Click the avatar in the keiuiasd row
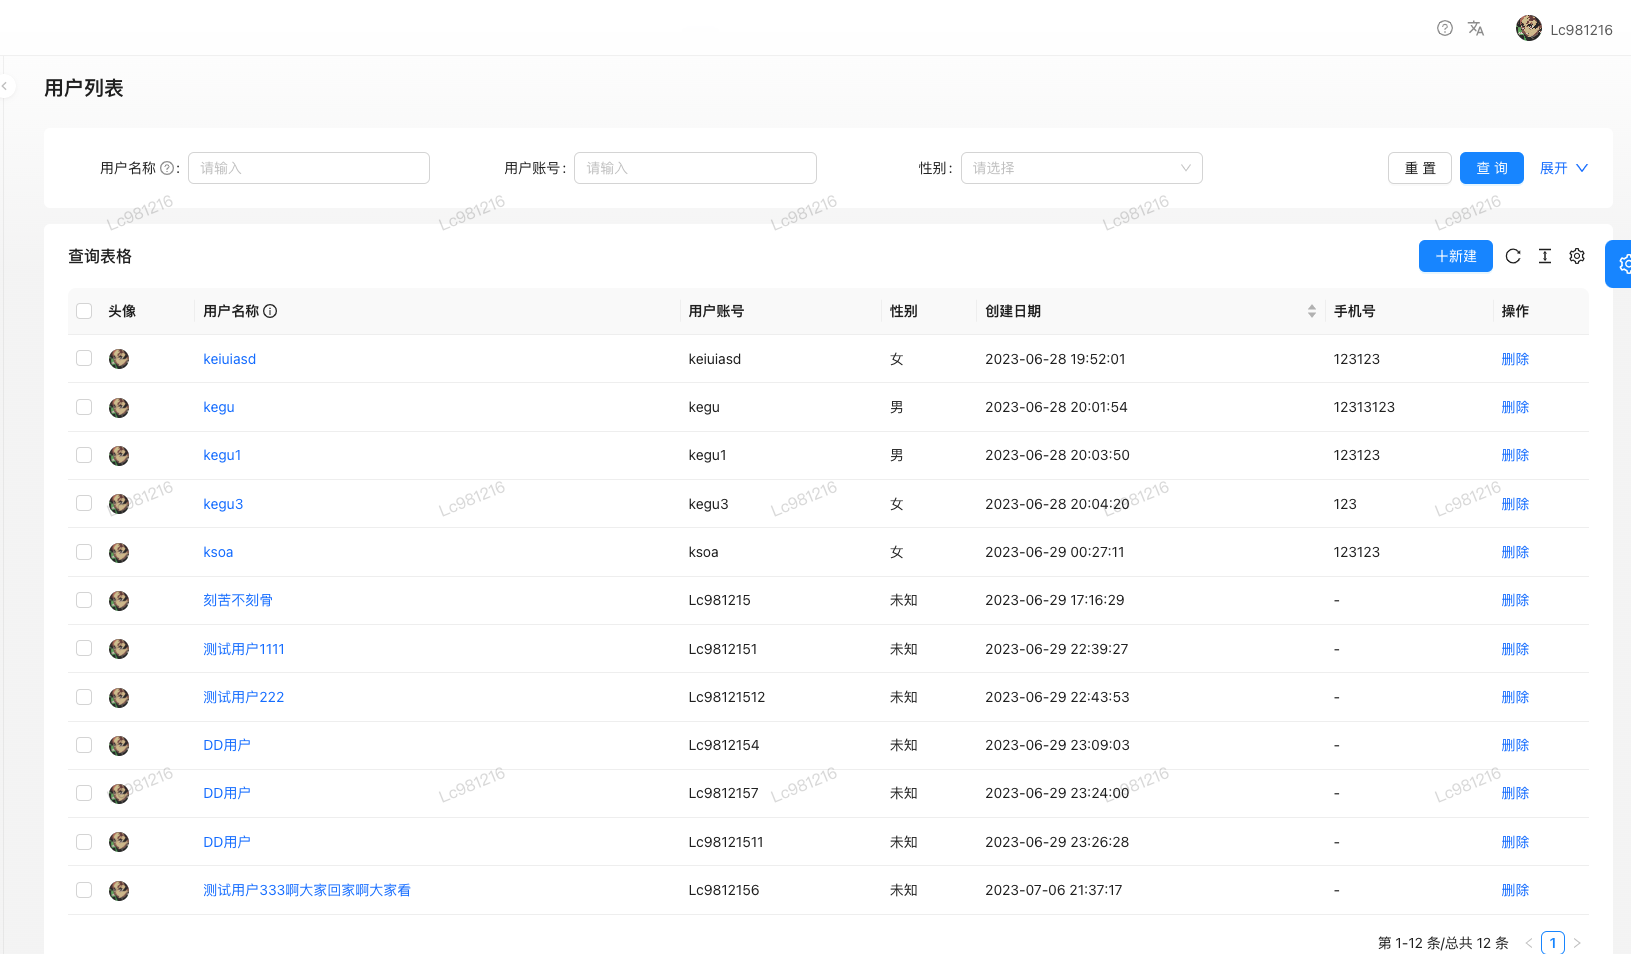The width and height of the screenshot is (1631, 954). (x=119, y=359)
